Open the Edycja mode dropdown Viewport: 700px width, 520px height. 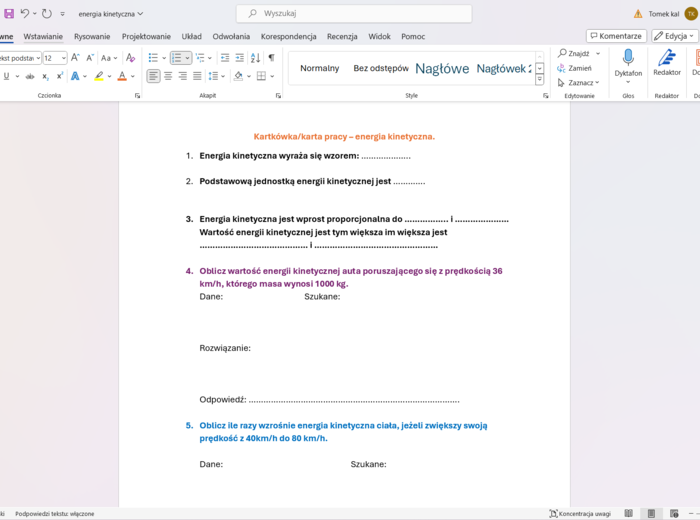675,36
